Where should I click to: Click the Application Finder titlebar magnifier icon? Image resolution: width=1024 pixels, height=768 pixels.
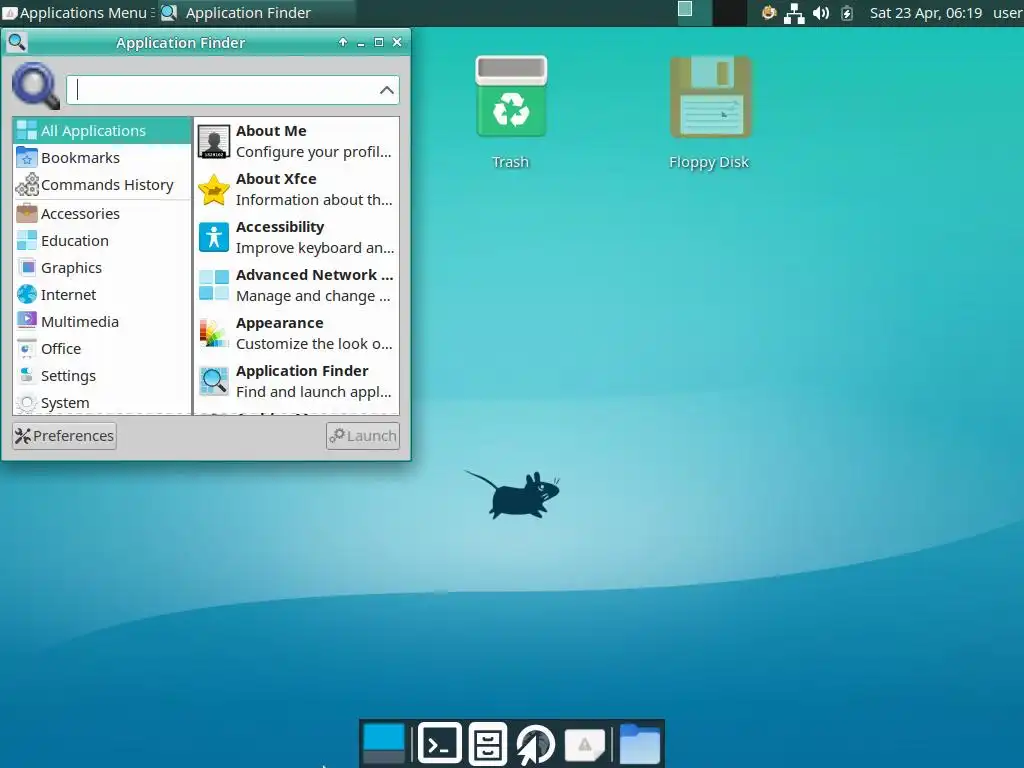pos(17,42)
